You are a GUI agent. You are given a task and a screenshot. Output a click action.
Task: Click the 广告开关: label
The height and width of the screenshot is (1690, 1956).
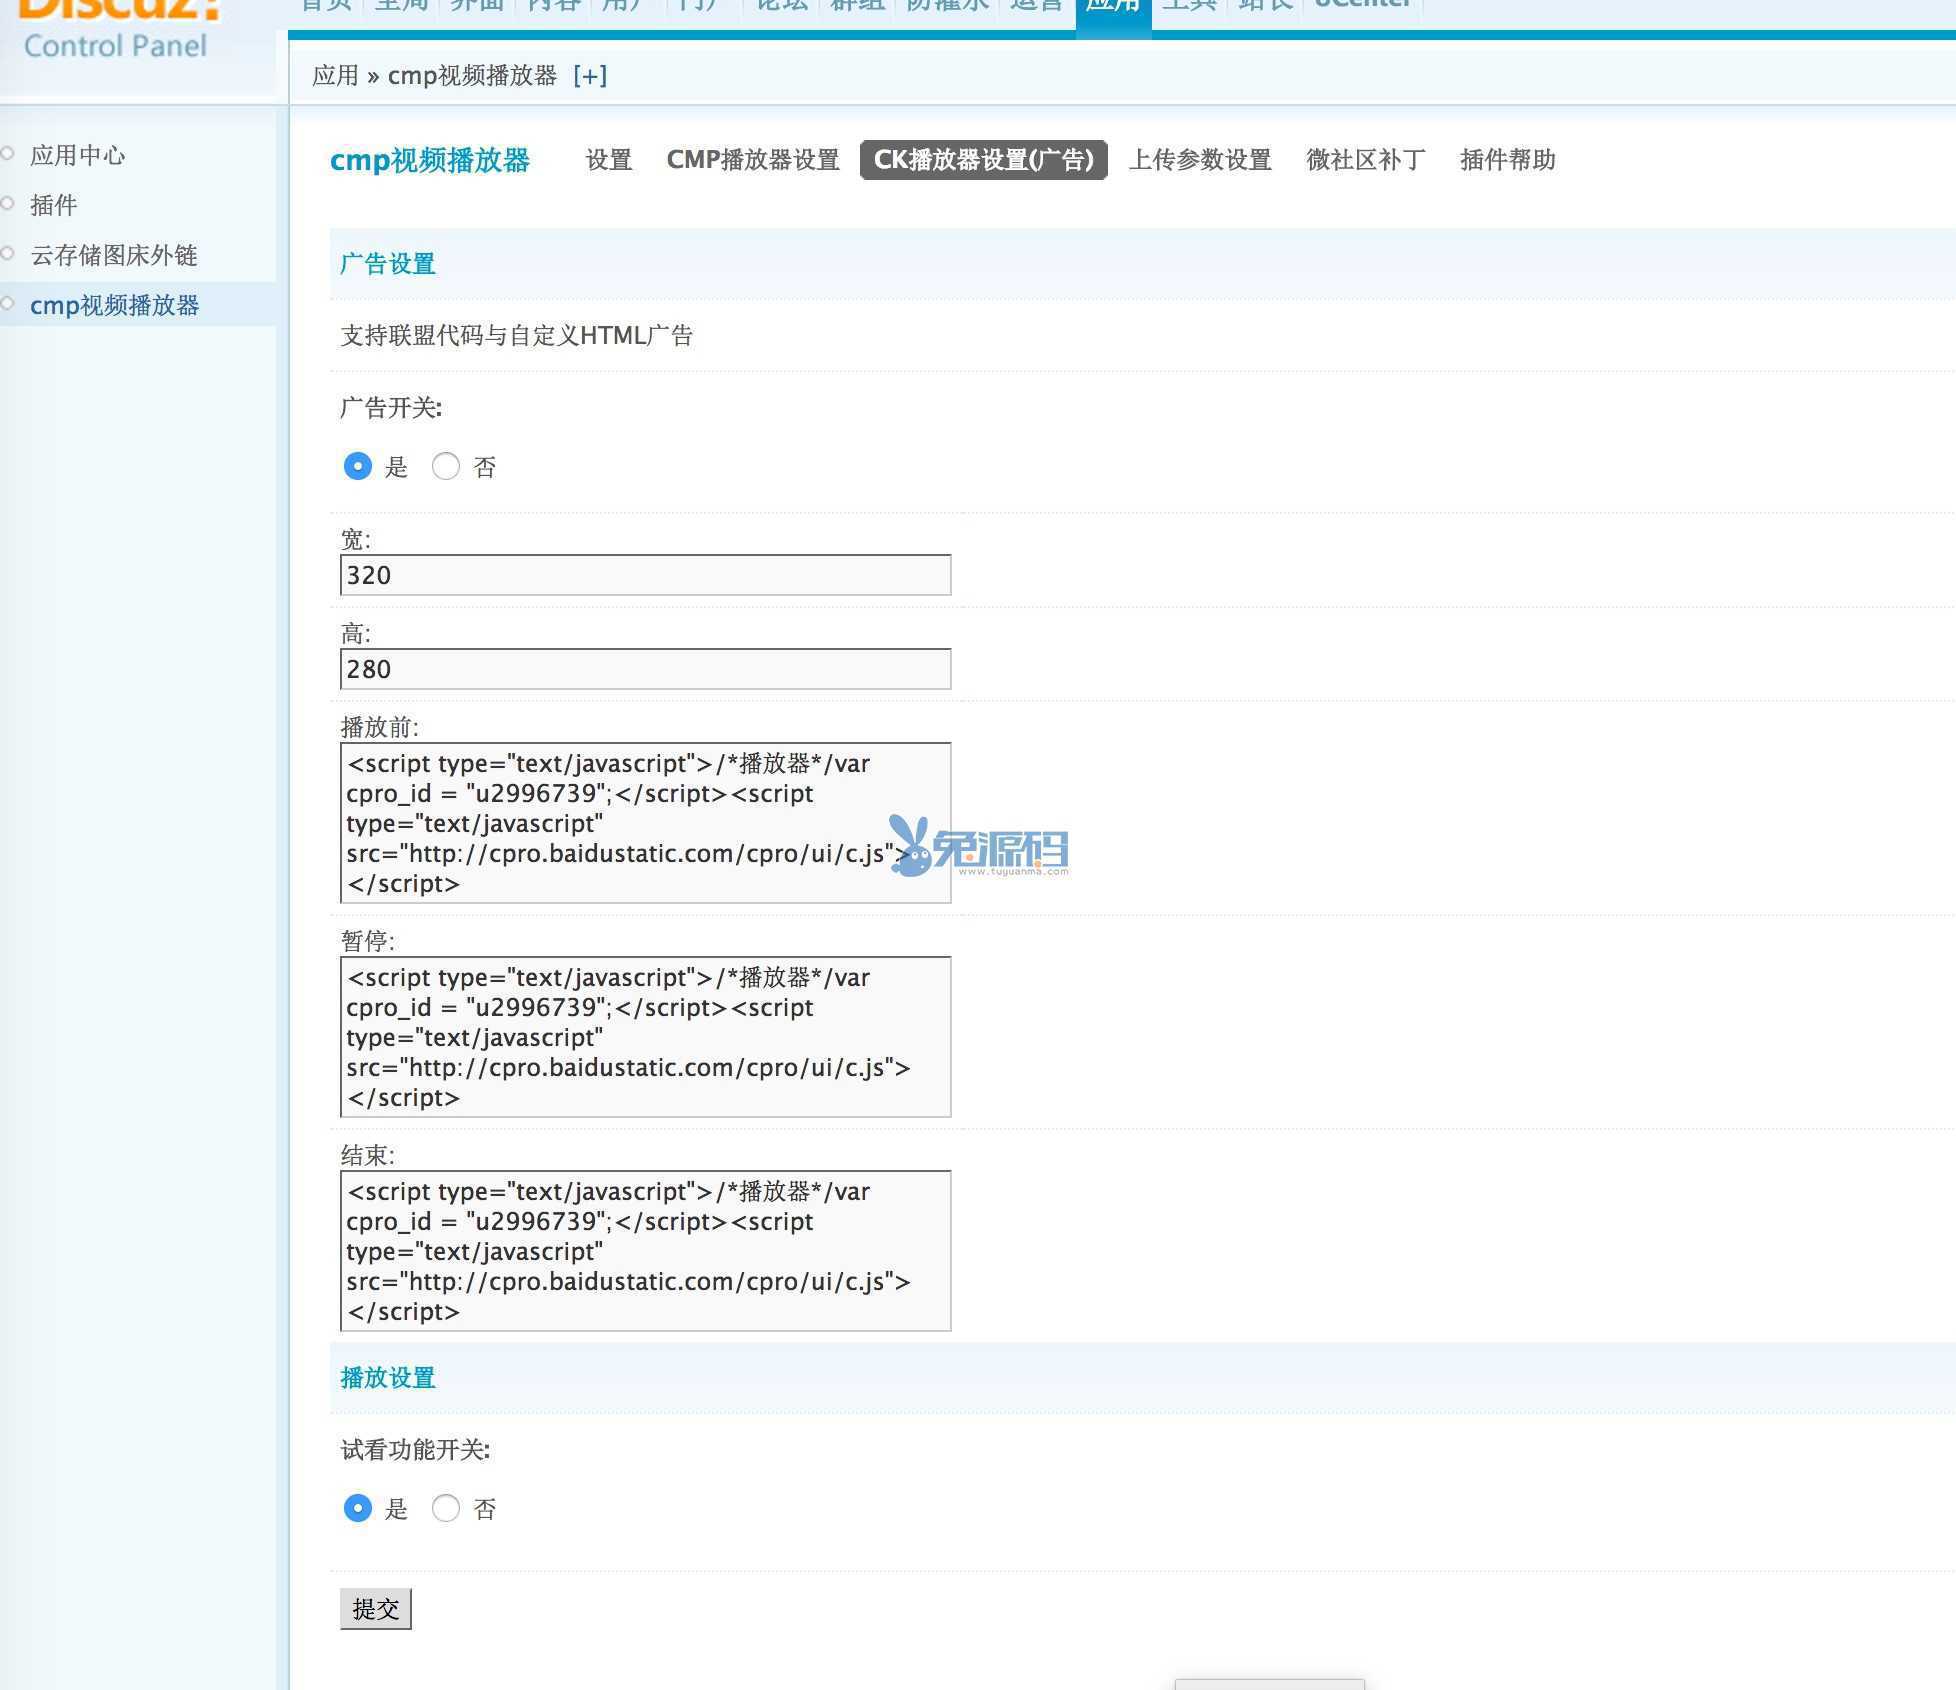pyautogui.click(x=391, y=408)
